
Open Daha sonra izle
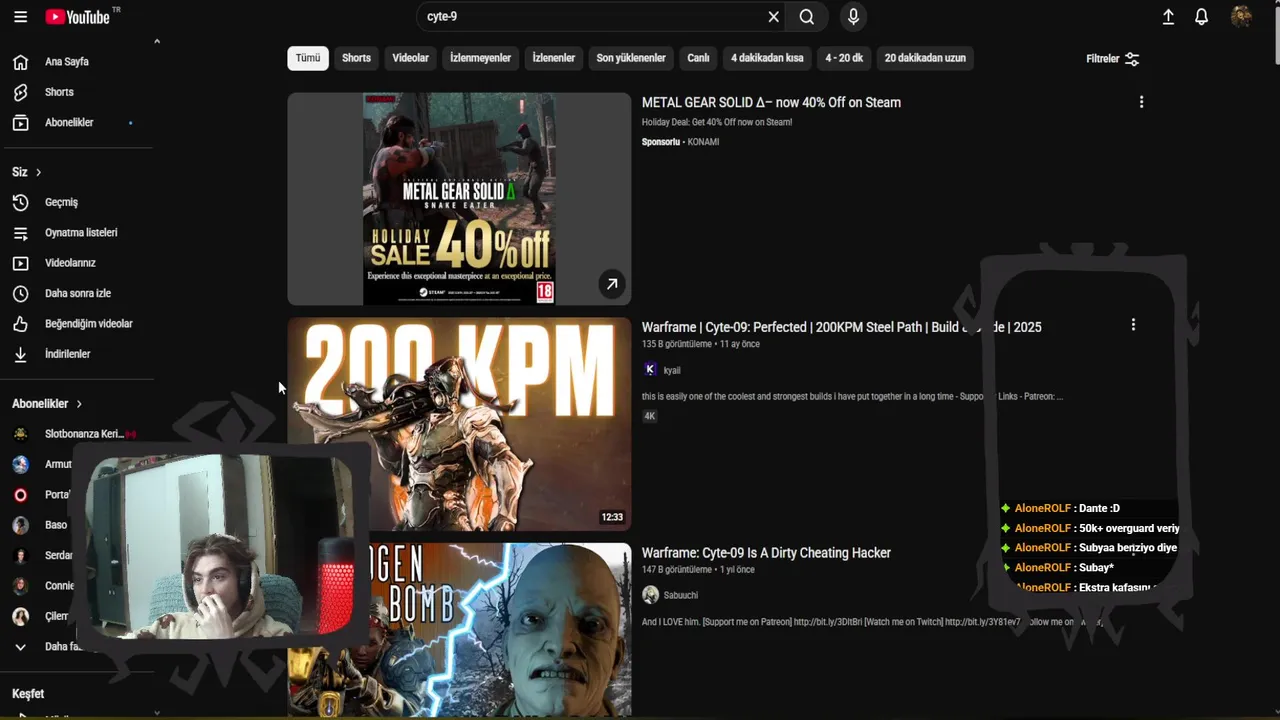pyautogui.click(x=77, y=293)
